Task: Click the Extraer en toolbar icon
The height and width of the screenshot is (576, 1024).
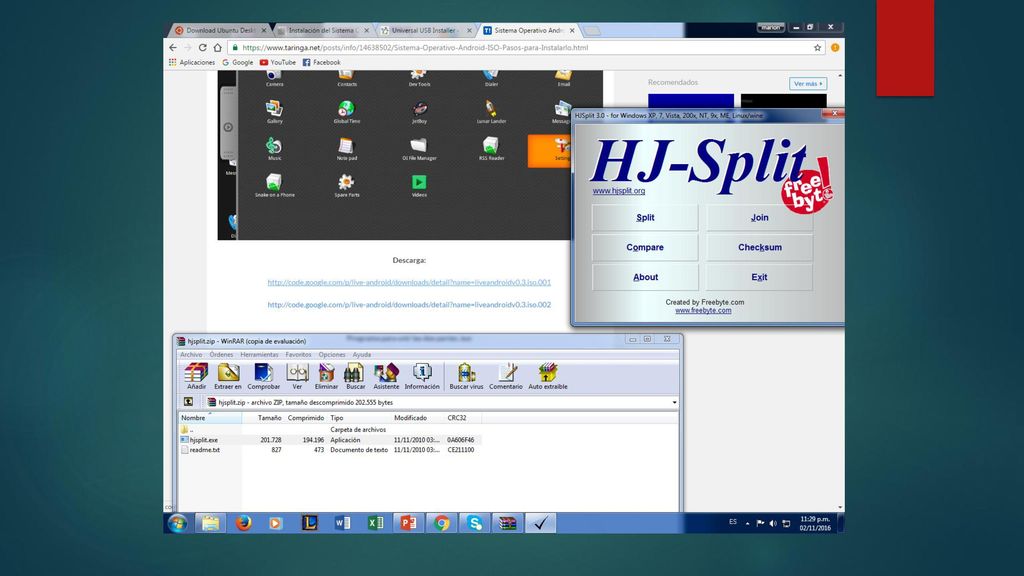Action: click(x=228, y=376)
